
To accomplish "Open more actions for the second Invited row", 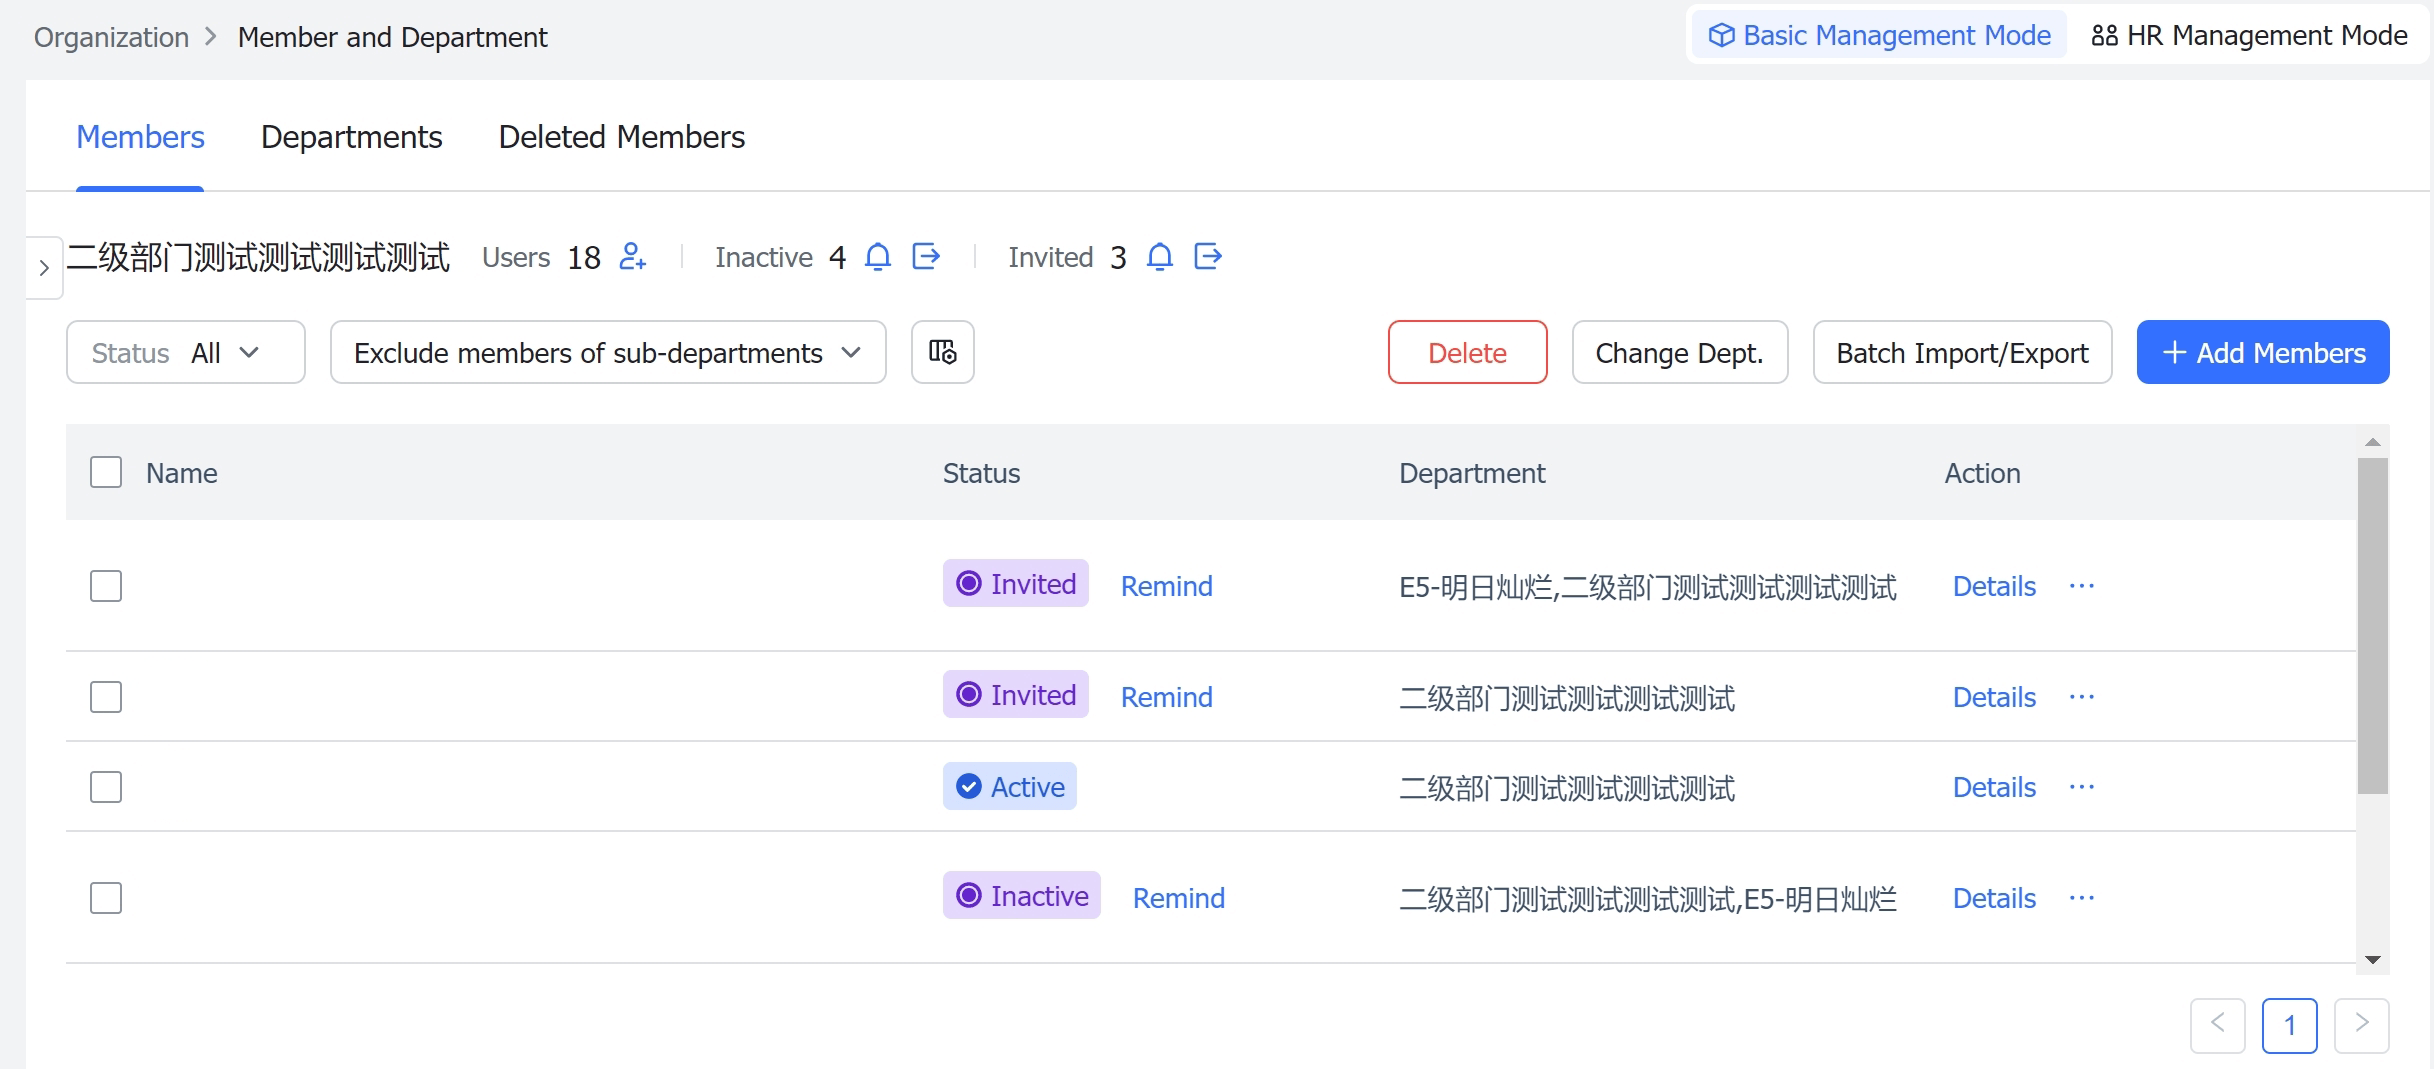I will coord(2082,697).
